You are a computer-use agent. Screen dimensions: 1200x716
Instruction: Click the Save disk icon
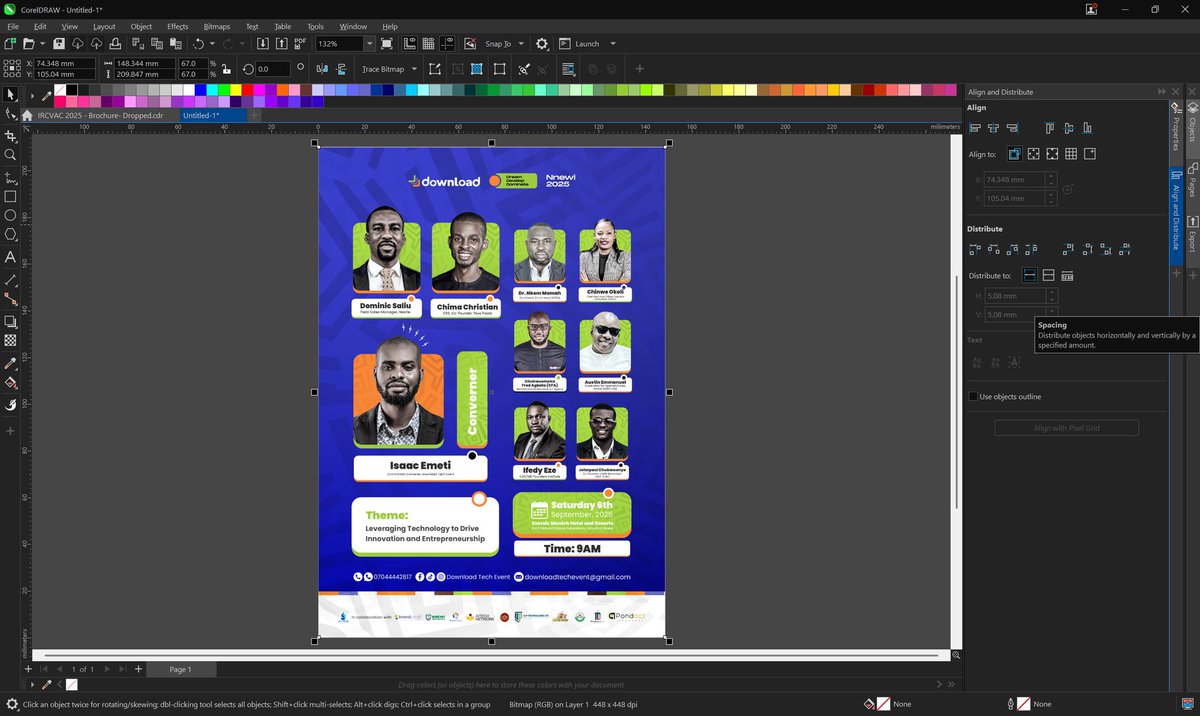click(x=59, y=44)
